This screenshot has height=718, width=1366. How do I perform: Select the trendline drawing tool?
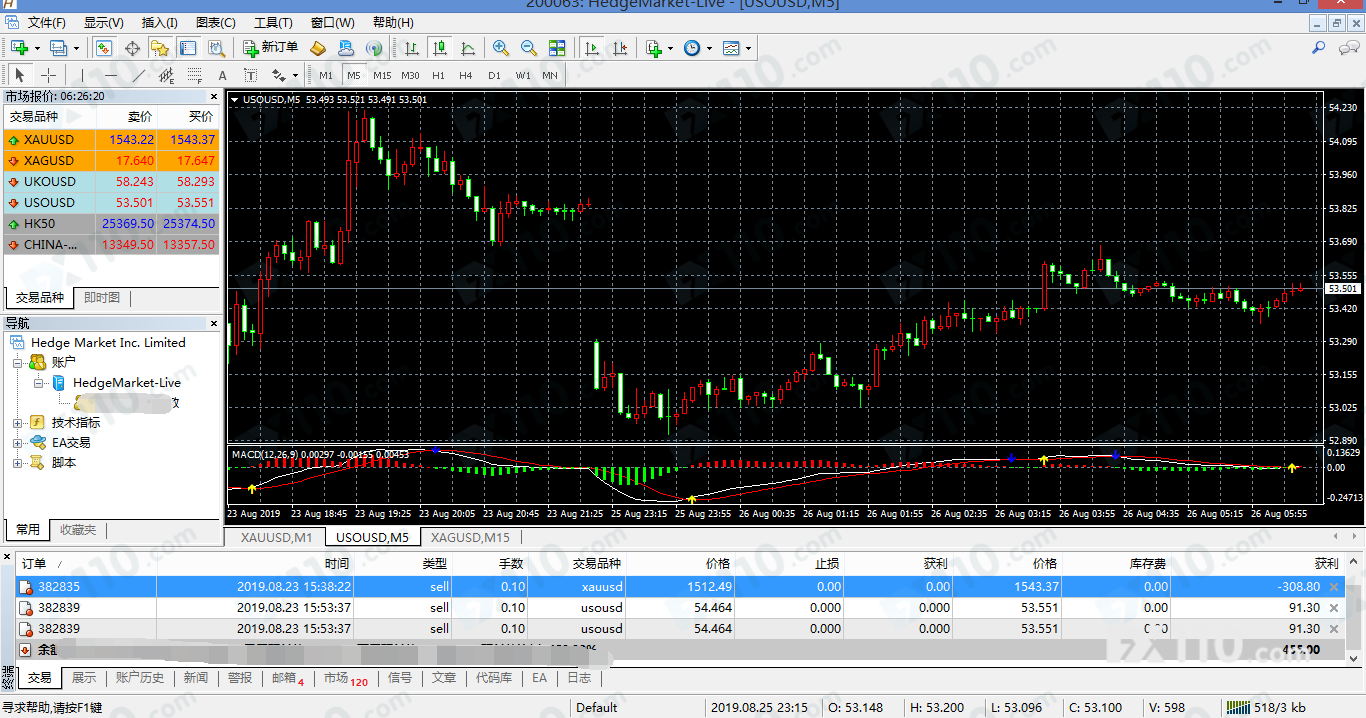[x=139, y=75]
